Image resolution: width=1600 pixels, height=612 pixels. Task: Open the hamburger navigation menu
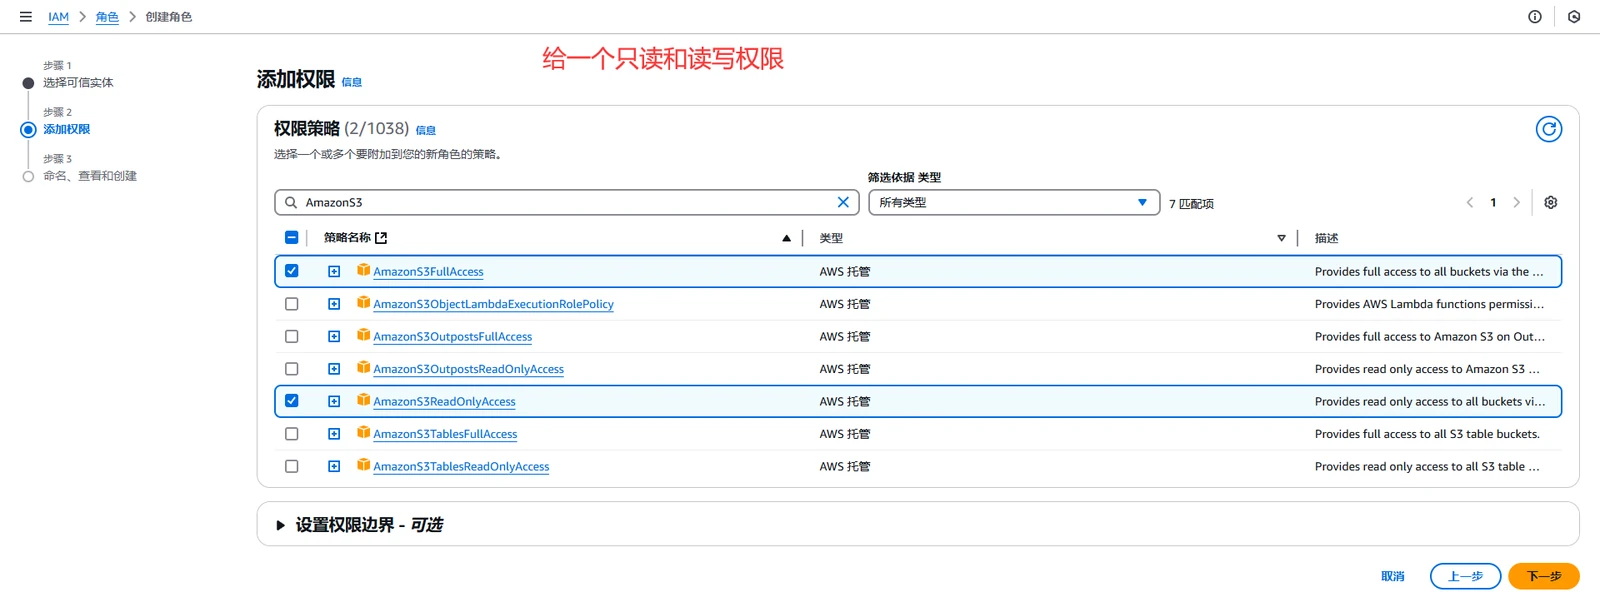coord(26,17)
